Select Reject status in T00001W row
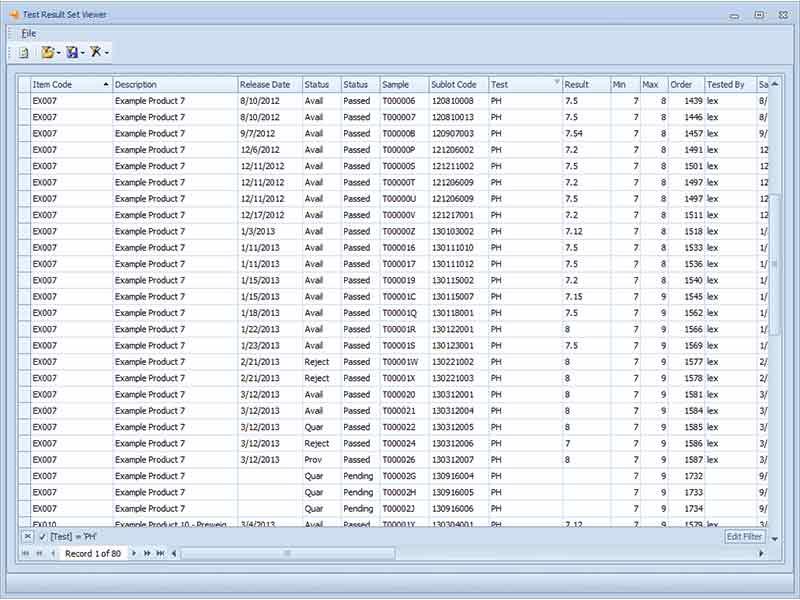Screen dimensions: 800x600 (322, 362)
